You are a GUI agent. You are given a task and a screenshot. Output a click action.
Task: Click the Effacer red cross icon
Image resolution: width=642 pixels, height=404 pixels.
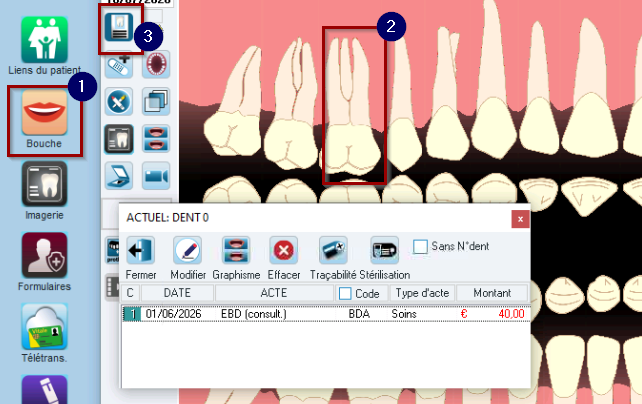coord(284,250)
